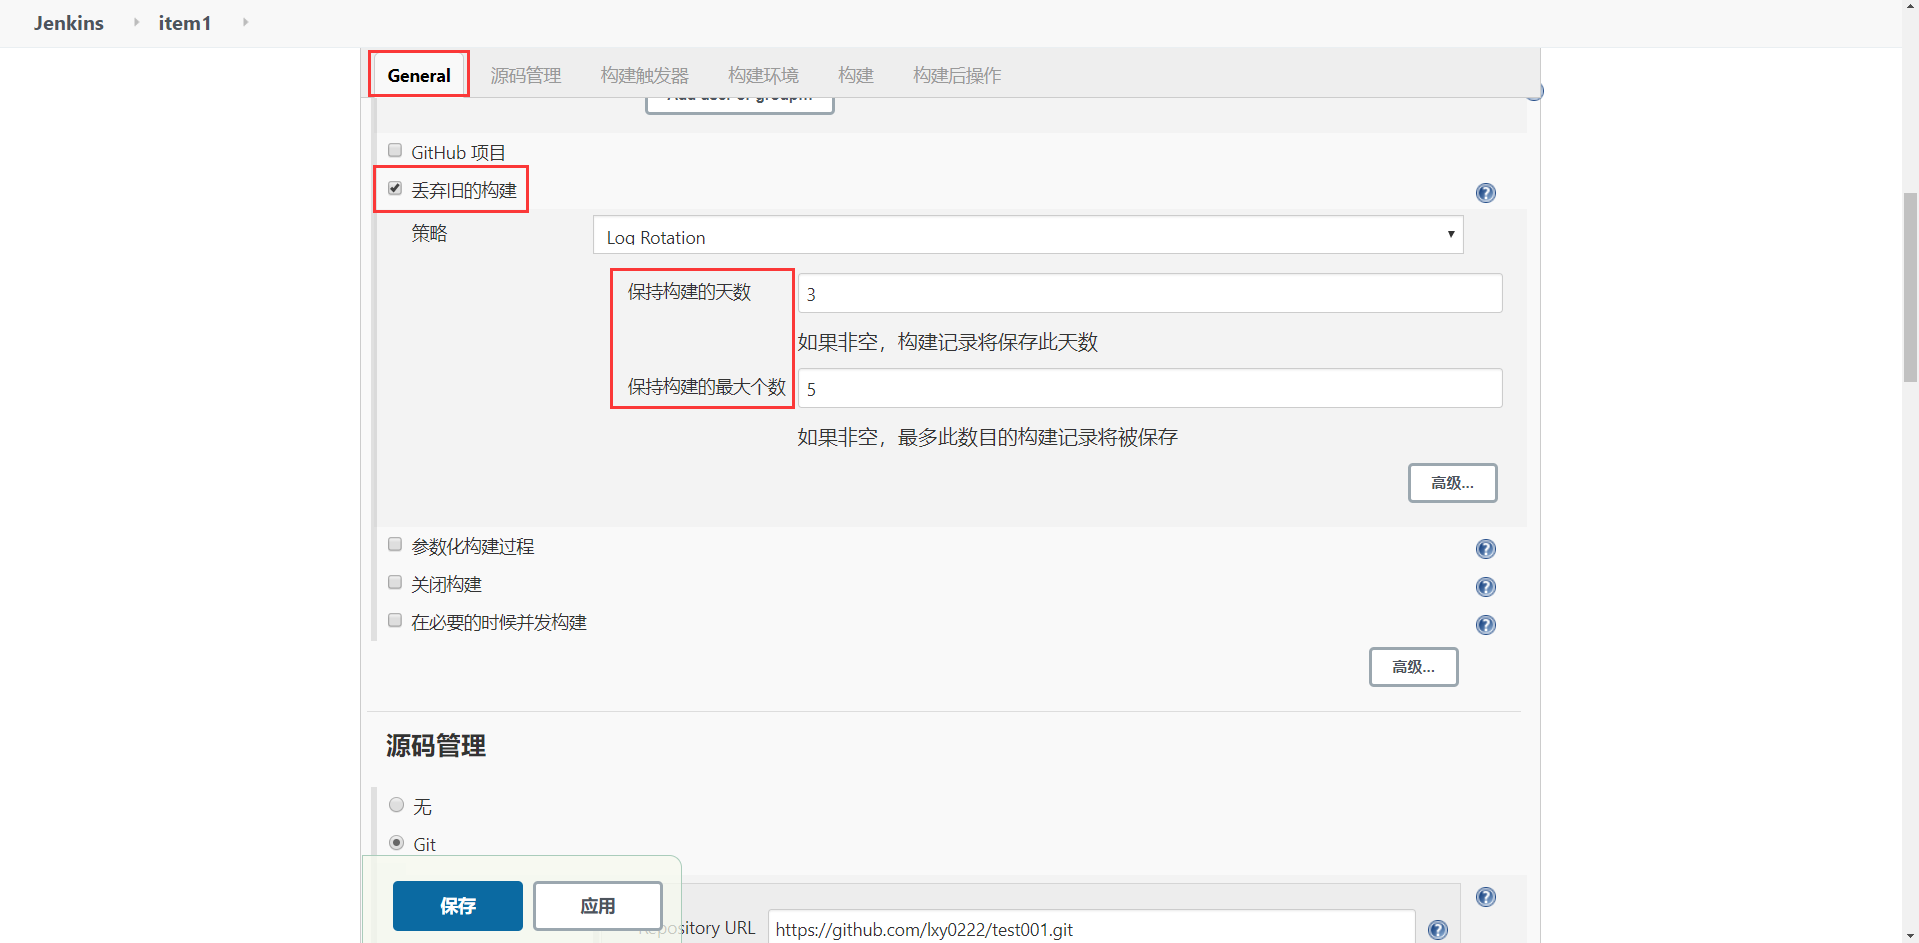Open the 构建后操作 tab
The image size is (1919, 943).
957,75
